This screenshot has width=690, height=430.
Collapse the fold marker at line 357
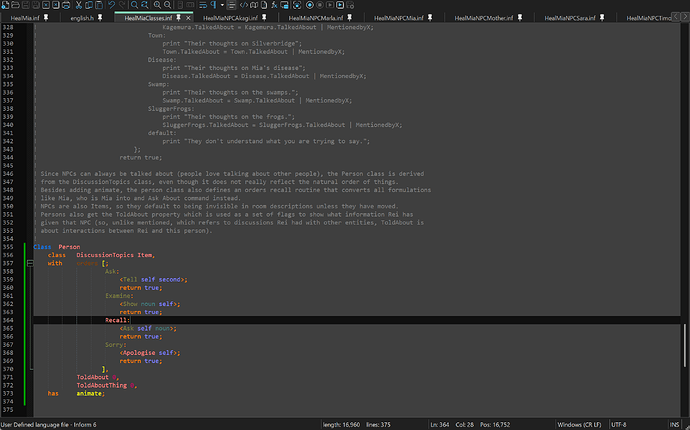point(30,263)
